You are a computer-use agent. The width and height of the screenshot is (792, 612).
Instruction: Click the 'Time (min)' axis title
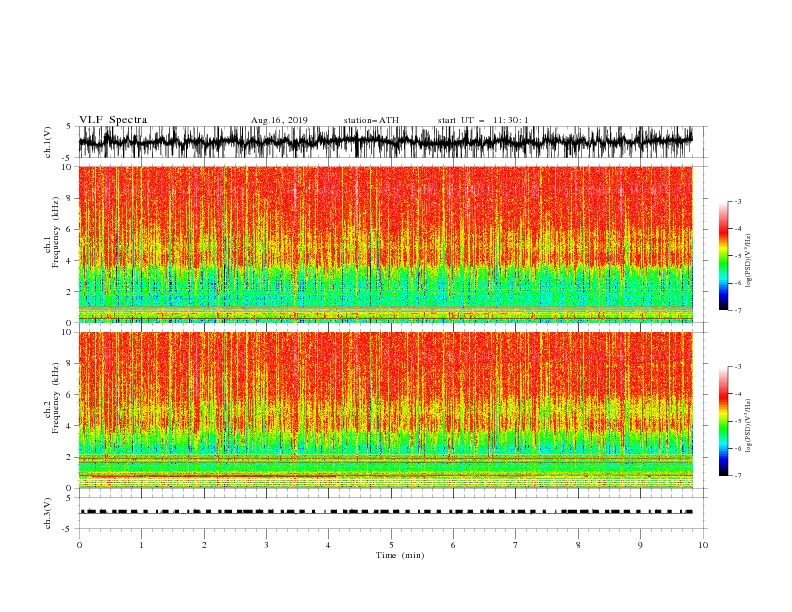[400, 555]
